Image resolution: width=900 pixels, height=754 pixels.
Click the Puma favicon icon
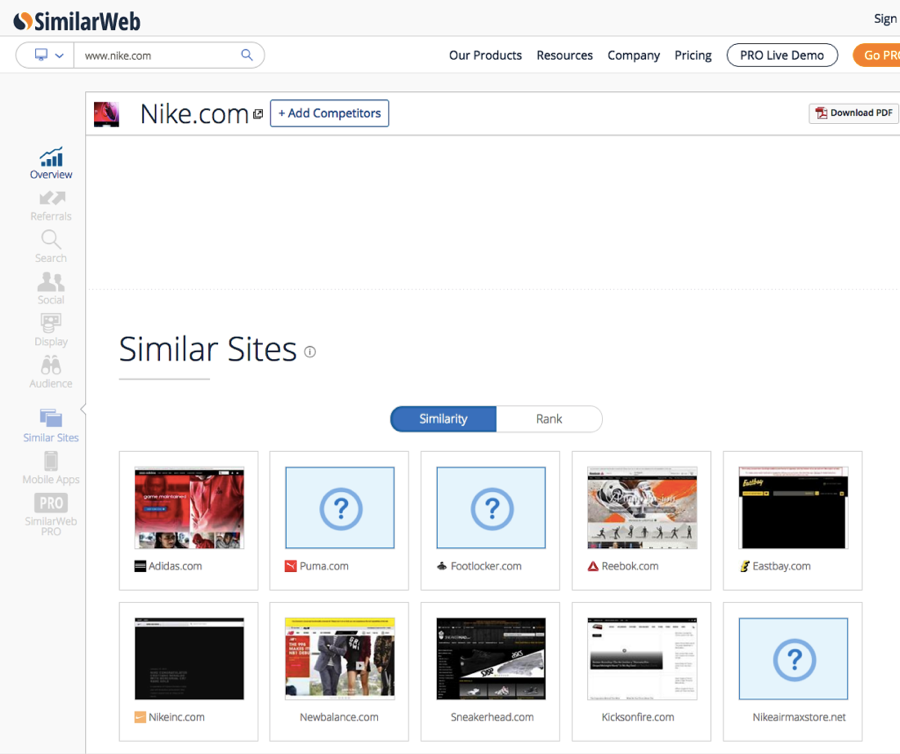click(291, 566)
